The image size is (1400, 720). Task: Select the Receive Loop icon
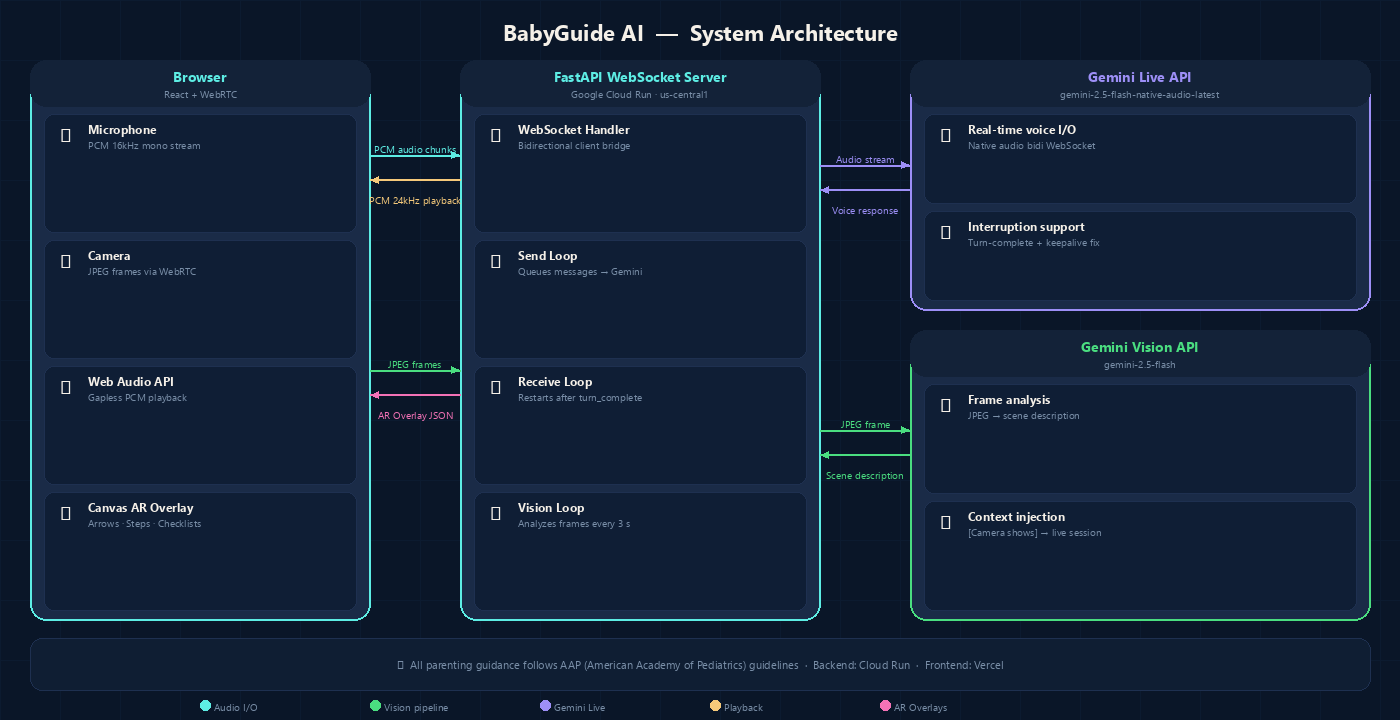tap(496, 387)
